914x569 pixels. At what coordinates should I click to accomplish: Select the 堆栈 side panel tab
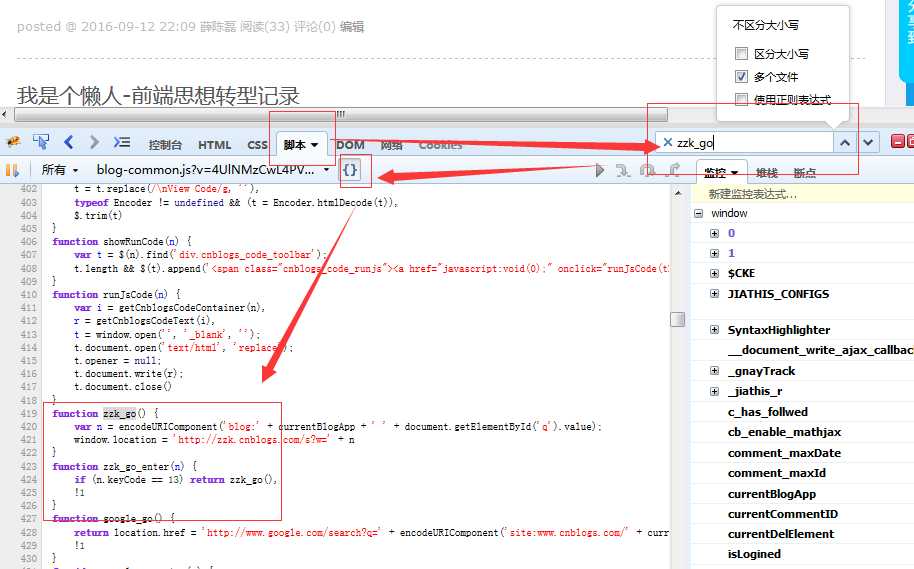coord(767,173)
